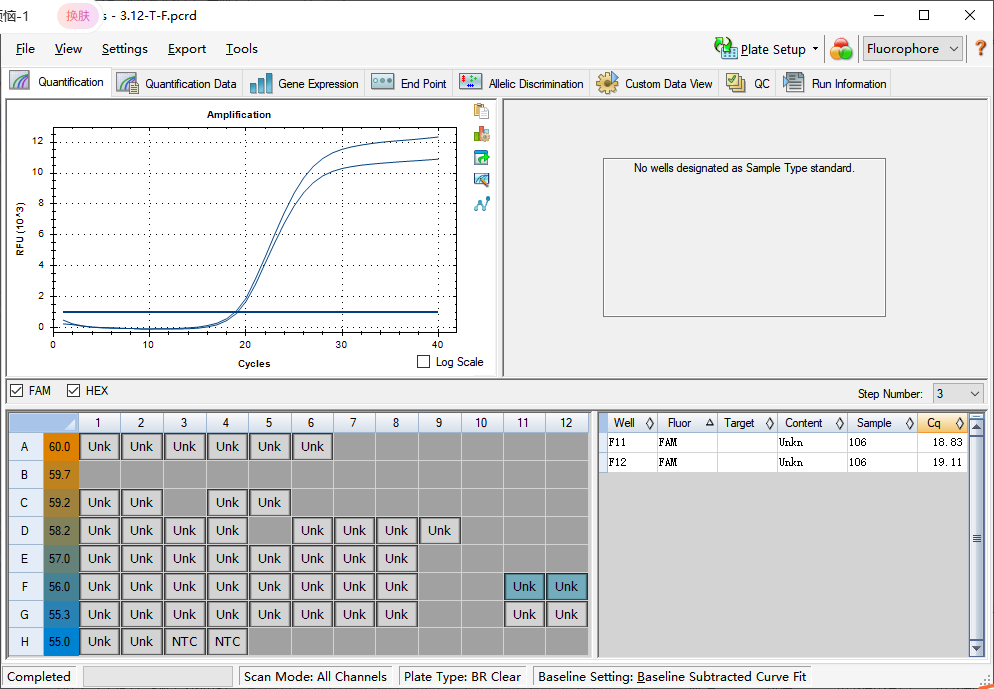Click the 换肤 skin button

(x=78, y=15)
